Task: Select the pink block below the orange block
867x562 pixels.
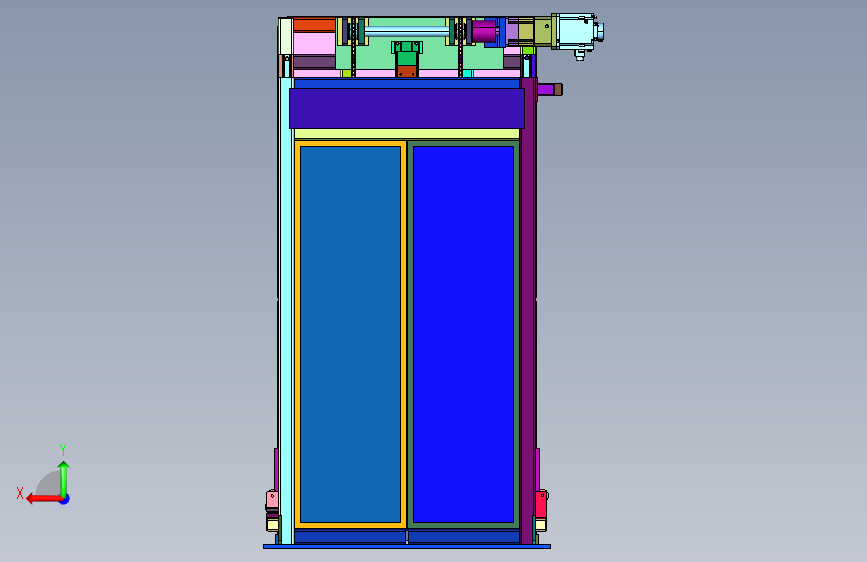Action: [x=314, y=43]
